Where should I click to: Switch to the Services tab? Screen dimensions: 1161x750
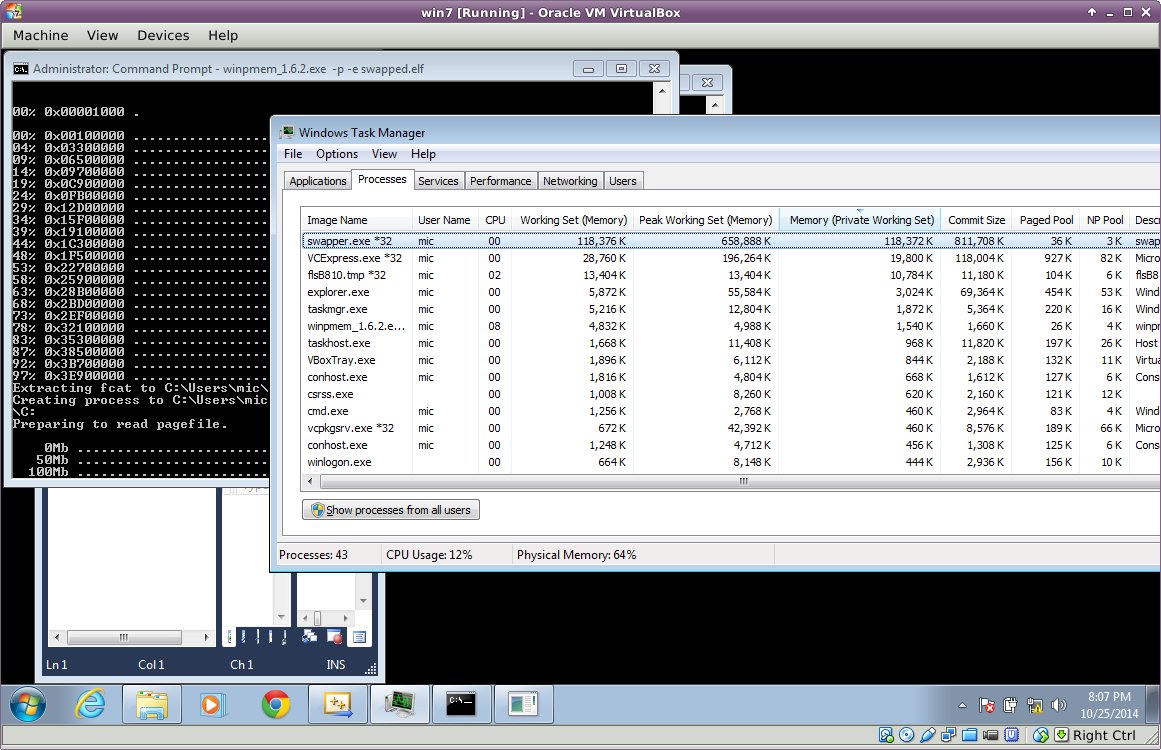click(438, 181)
